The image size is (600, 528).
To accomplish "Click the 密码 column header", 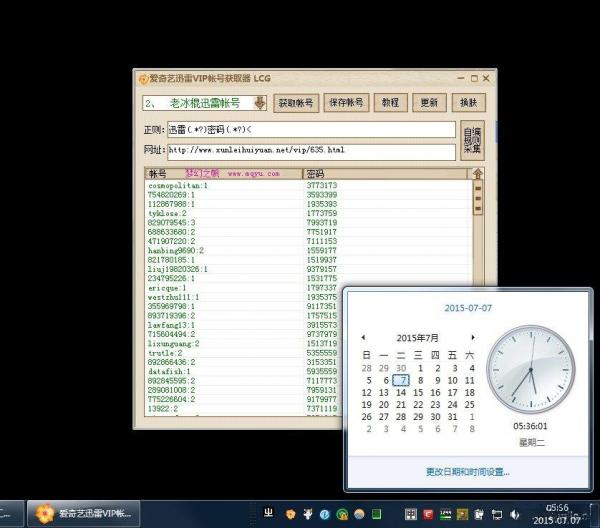I will pos(385,174).
